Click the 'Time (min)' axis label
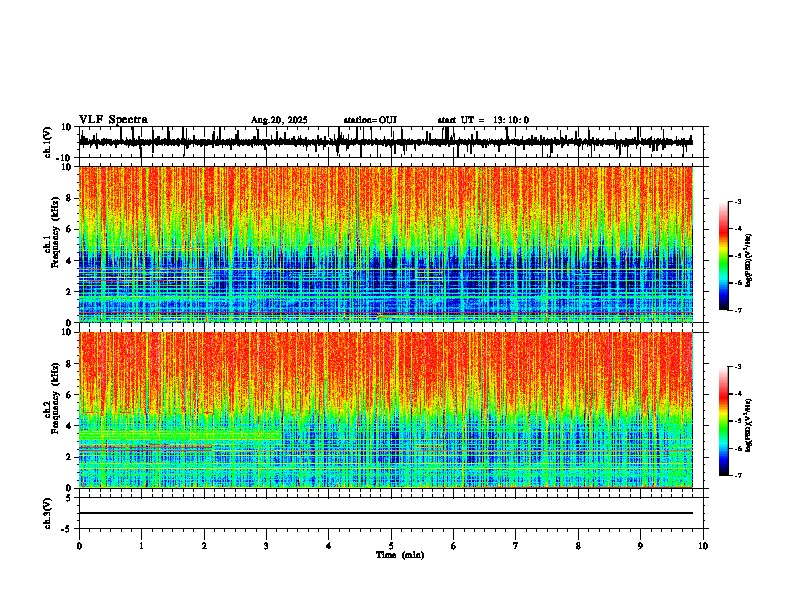Screen dimensions: 792x612 click(x=400, y=555)
